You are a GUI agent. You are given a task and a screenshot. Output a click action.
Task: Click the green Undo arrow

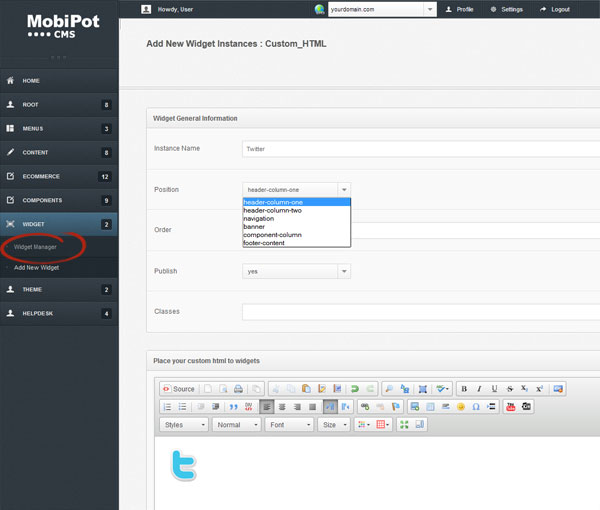[x=355, y=389]
